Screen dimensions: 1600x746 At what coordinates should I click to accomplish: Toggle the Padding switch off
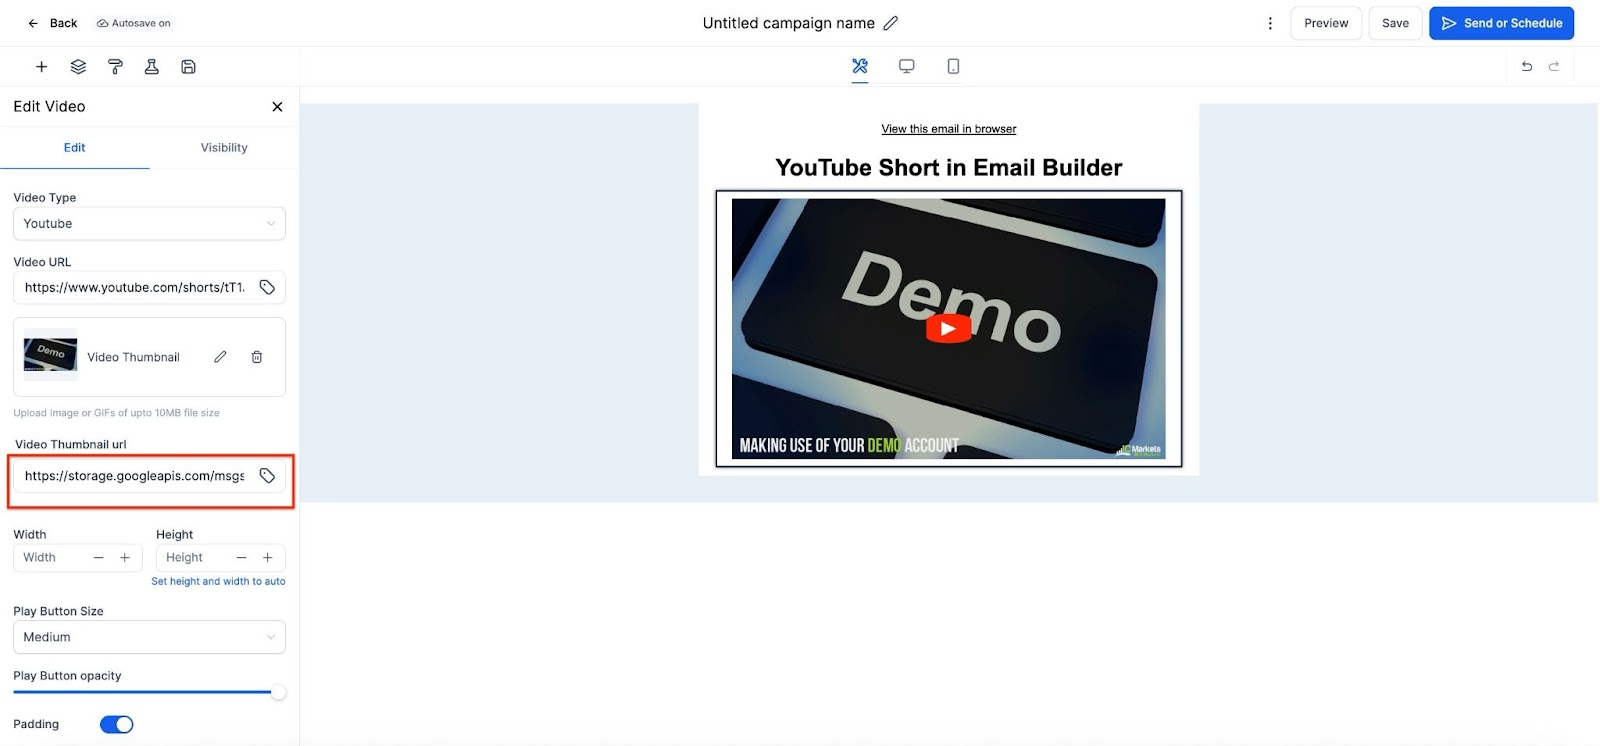click(x=117, y=725)
